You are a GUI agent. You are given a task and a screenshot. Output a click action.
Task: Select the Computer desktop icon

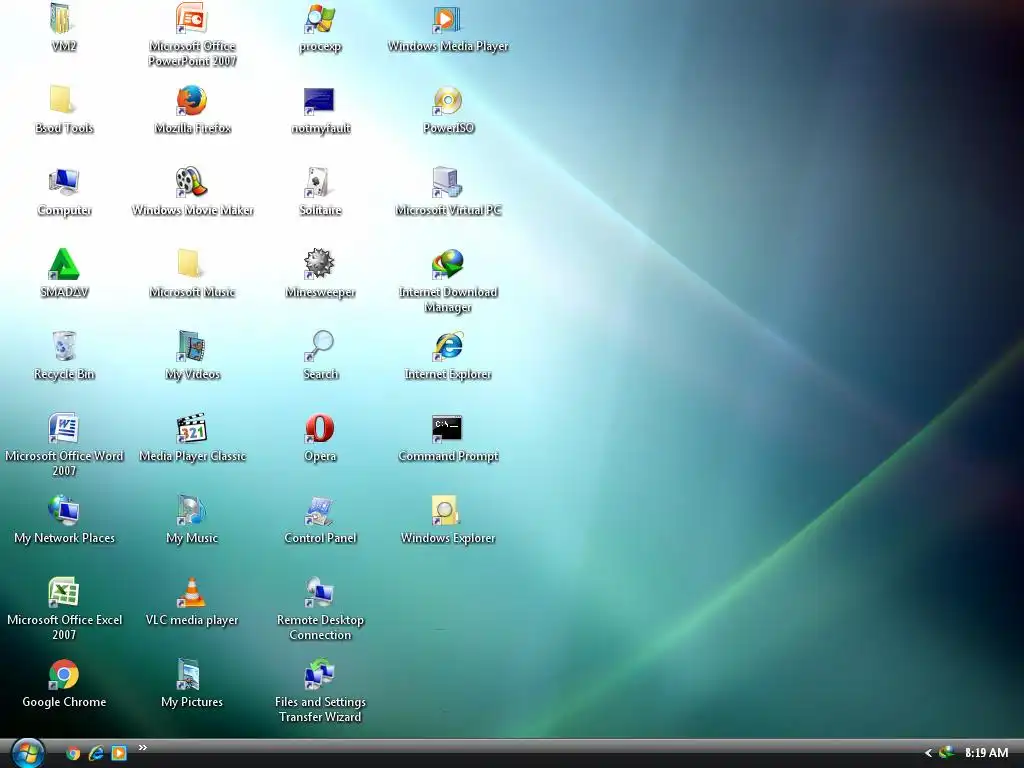point(63,182)
